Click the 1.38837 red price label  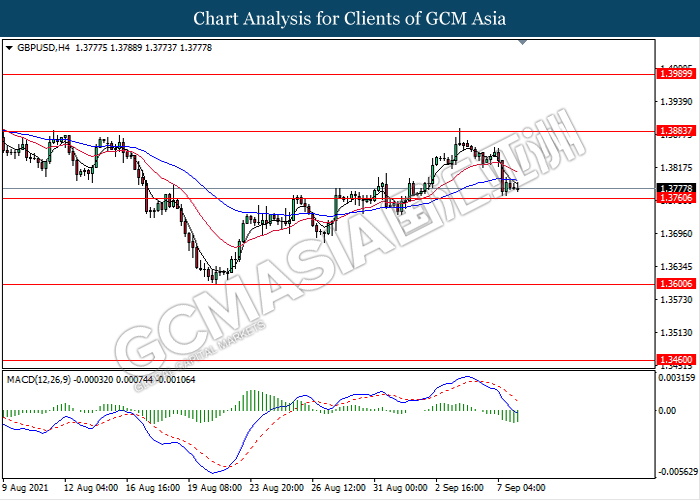(676, 131)
